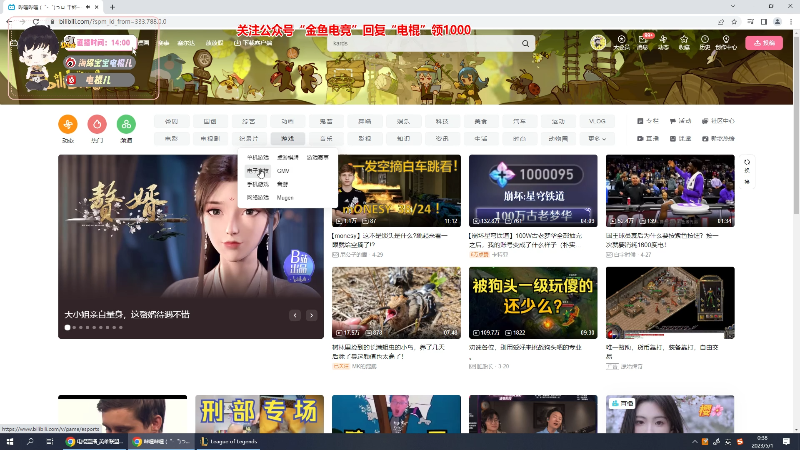Screen dimensions: 800x450
Task: Open the isometric game video thumbnail
Action: (670, 302)
